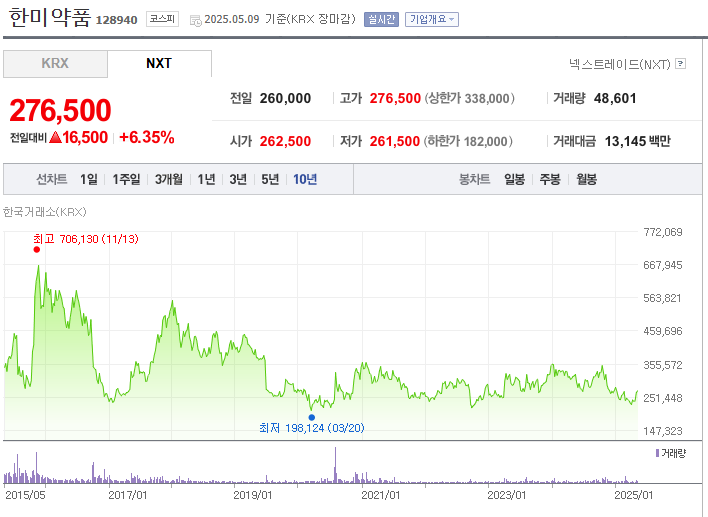Click the red up-triangle beside 16,500
Screen dimensions: 708x517
tap(55, 137)
